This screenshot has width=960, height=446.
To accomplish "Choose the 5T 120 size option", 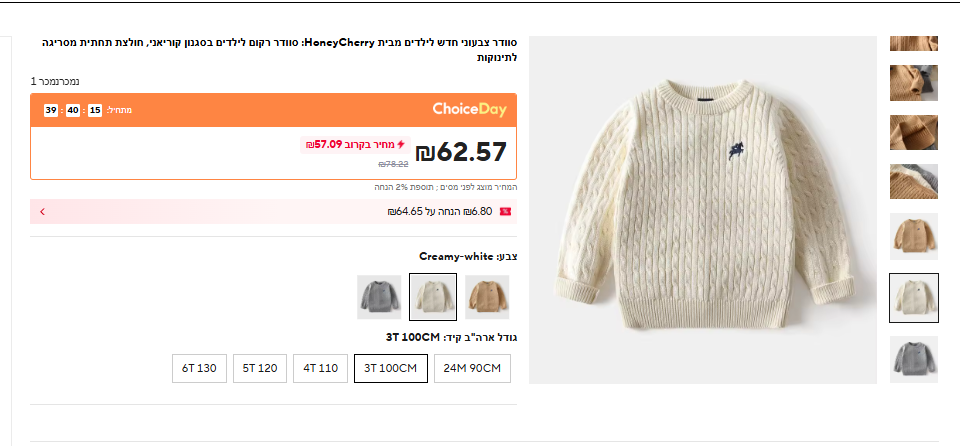I will [x=262, y=368].
